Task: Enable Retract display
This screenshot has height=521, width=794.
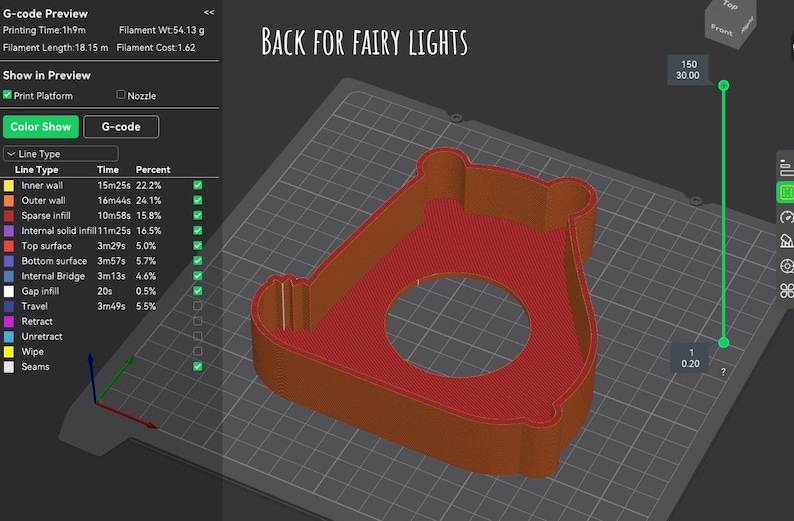Action: (197, 321)
